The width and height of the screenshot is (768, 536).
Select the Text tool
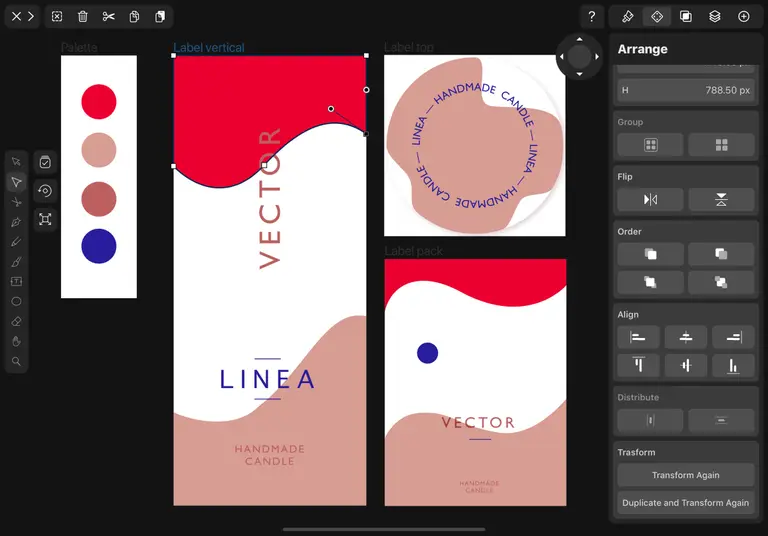pos(16,281)
